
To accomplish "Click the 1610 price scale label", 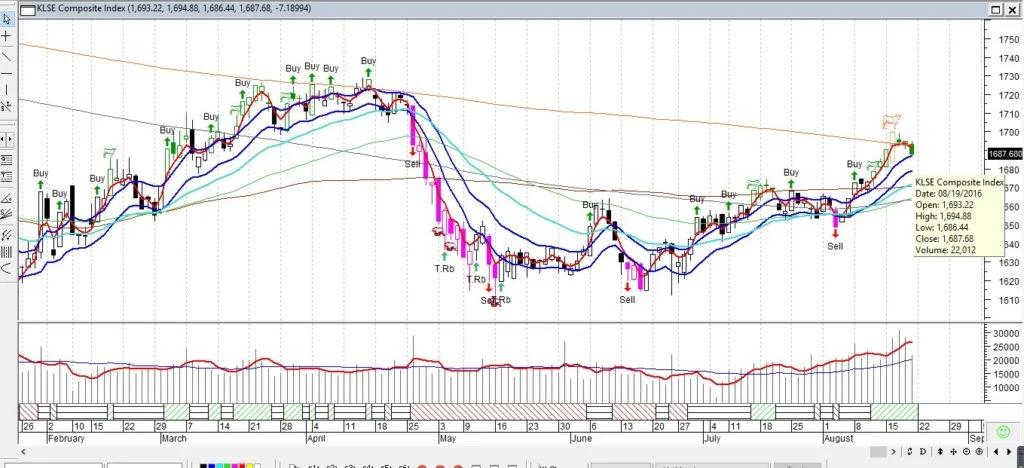I will 1008,300.
